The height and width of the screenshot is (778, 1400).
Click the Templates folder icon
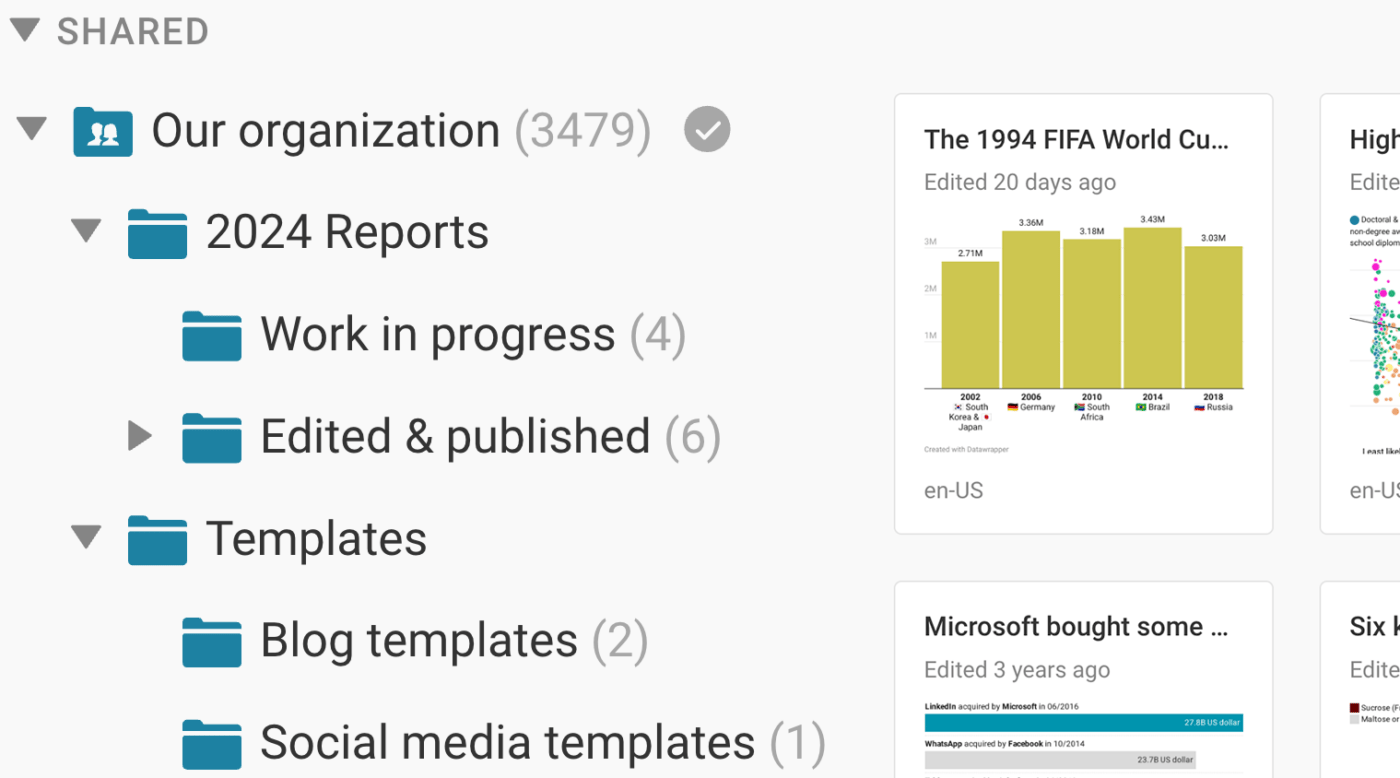[157, 540]
